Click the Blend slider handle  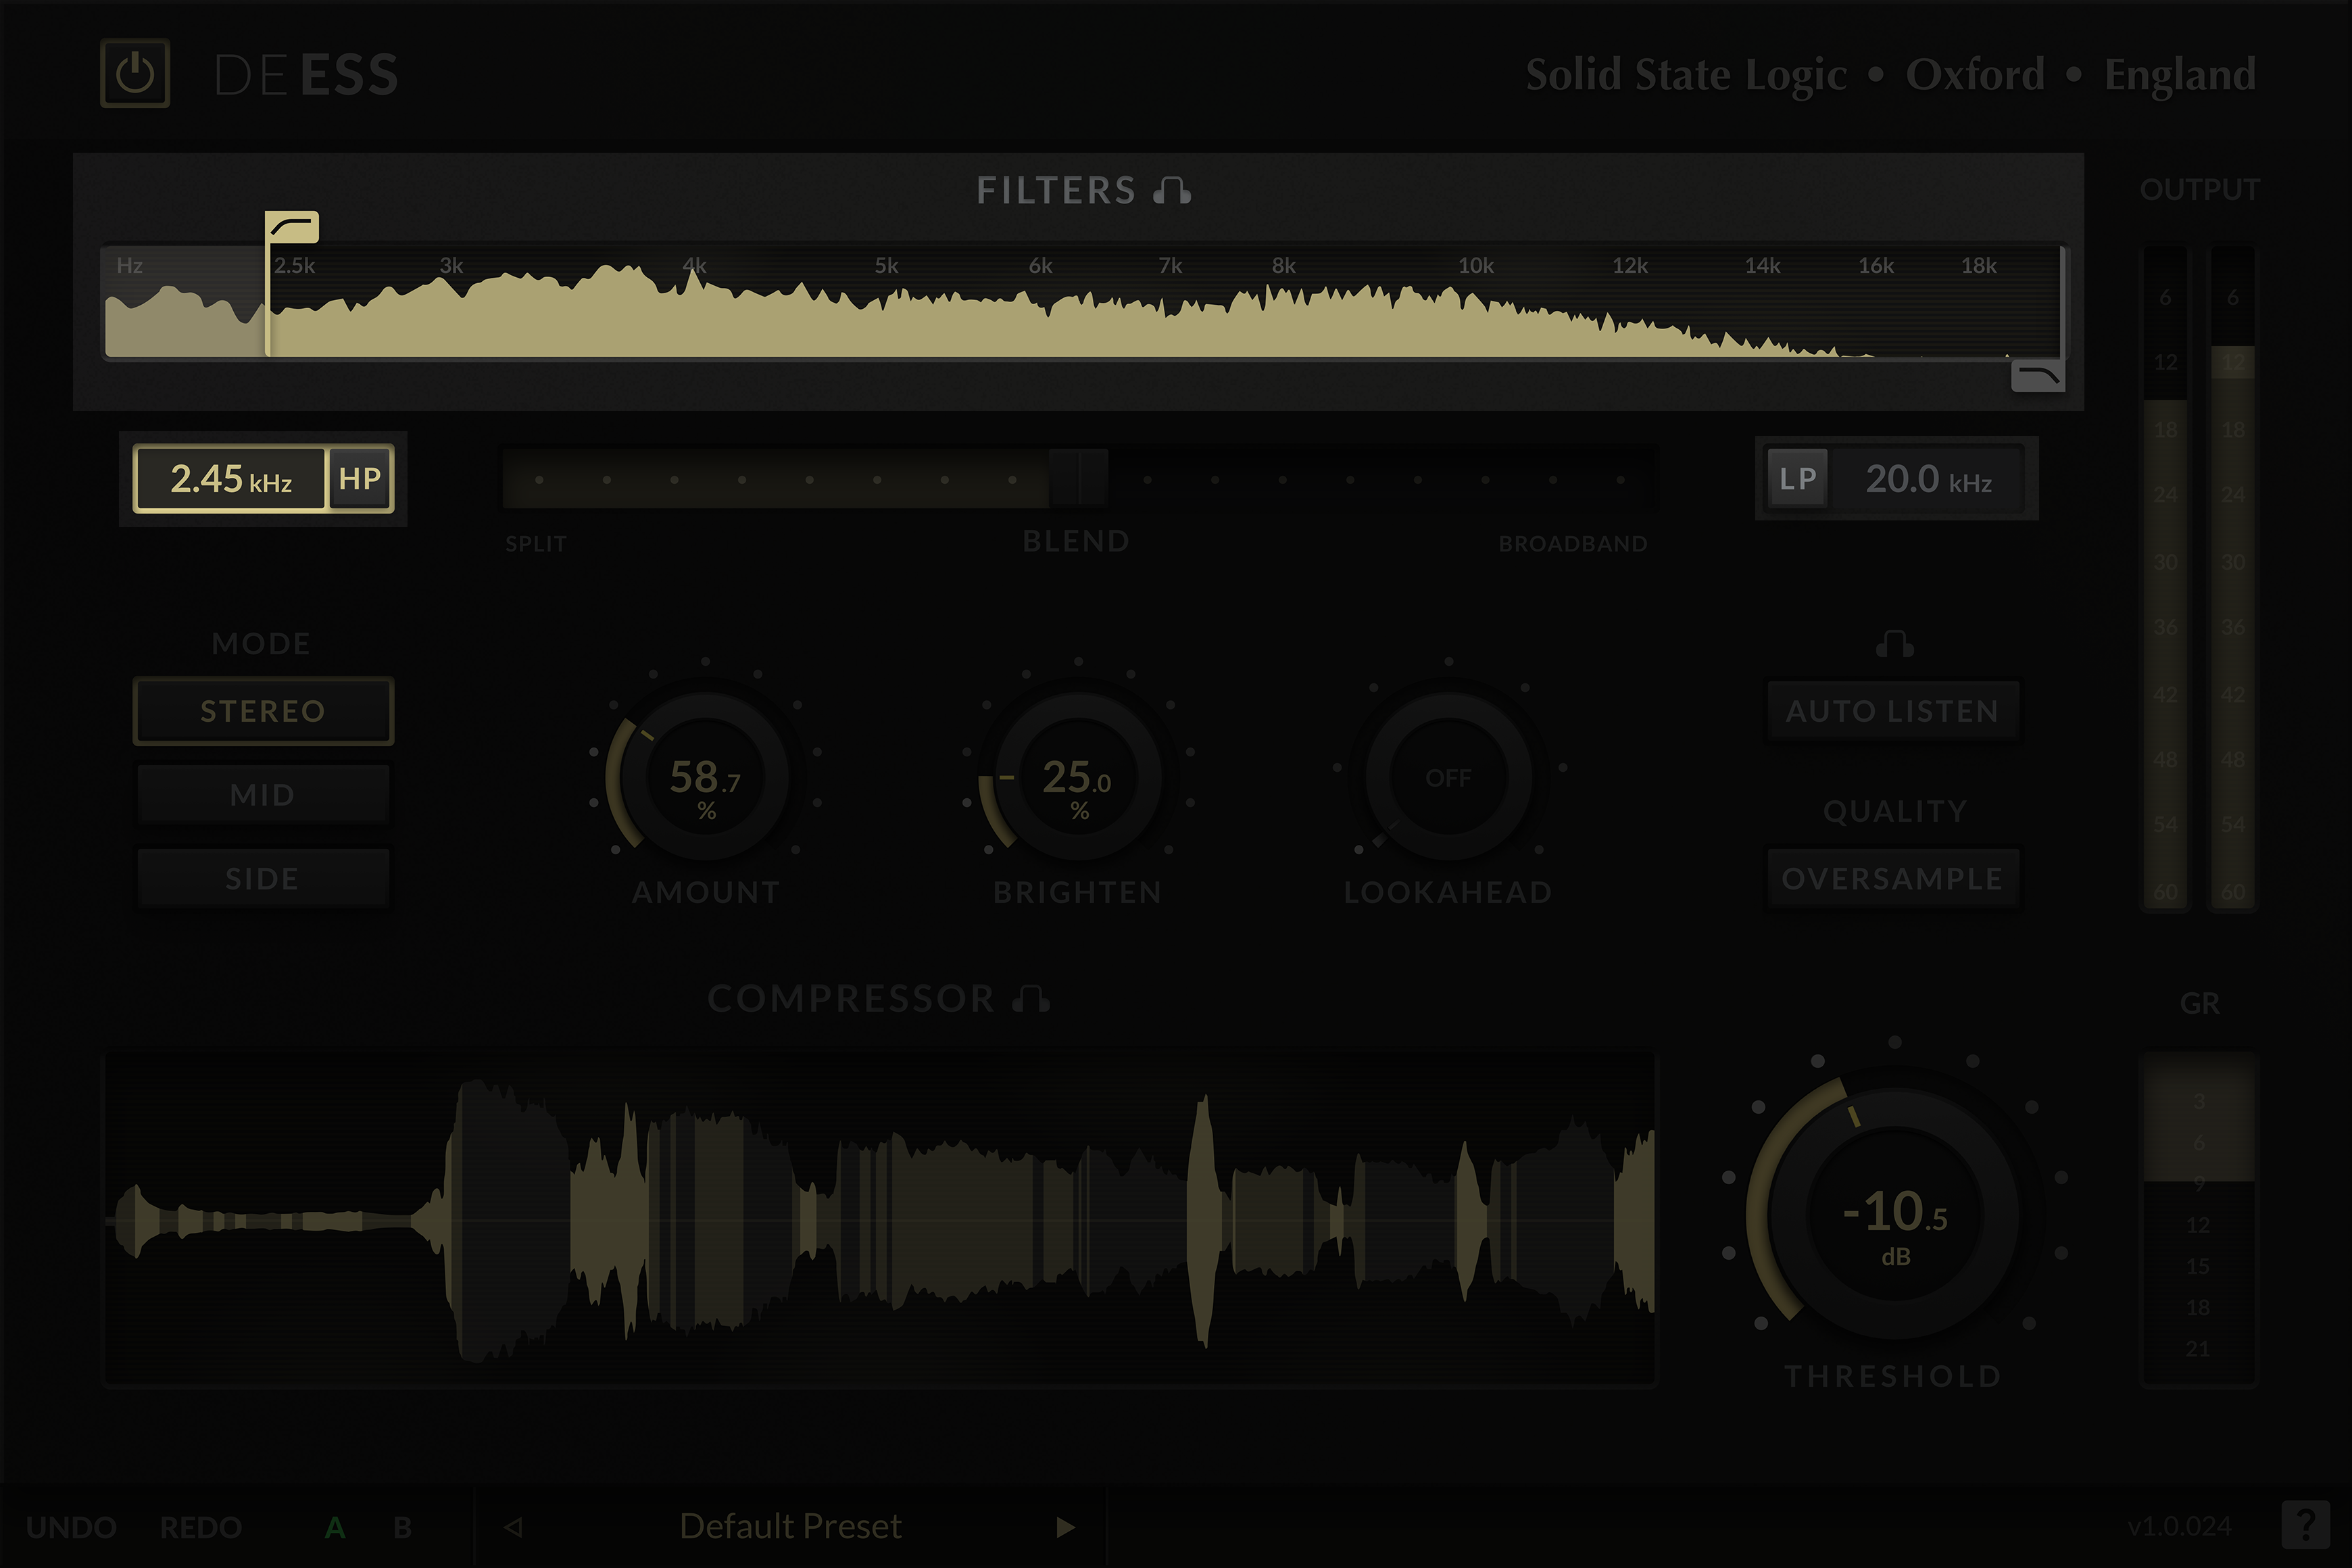pos(1078,479)
